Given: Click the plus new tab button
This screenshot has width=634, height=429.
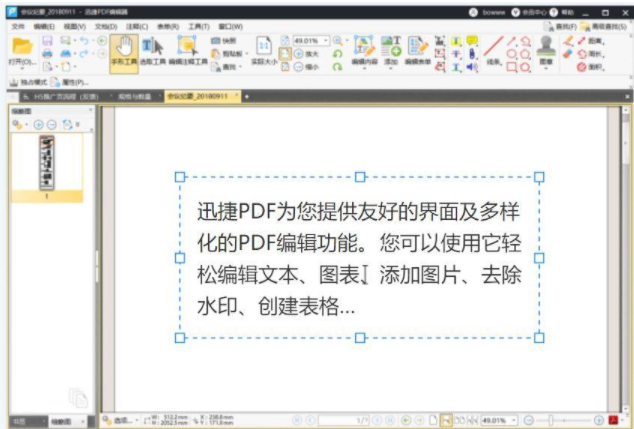Looking at the screenshot, I should (x=247, y=96).
